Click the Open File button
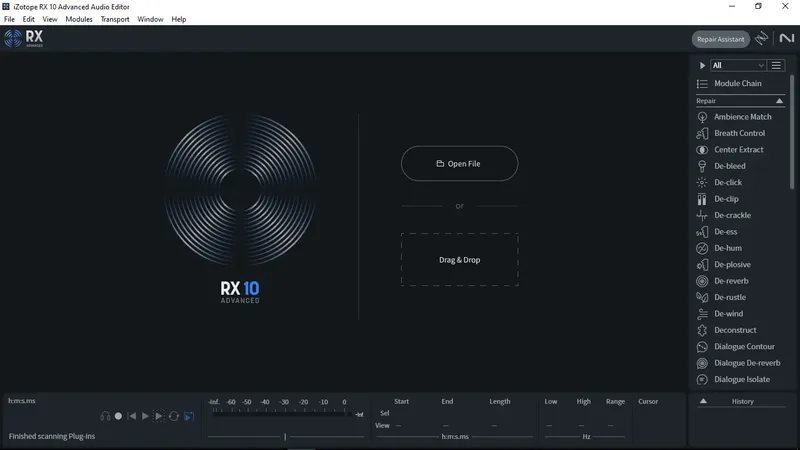 tap(459, 164)
